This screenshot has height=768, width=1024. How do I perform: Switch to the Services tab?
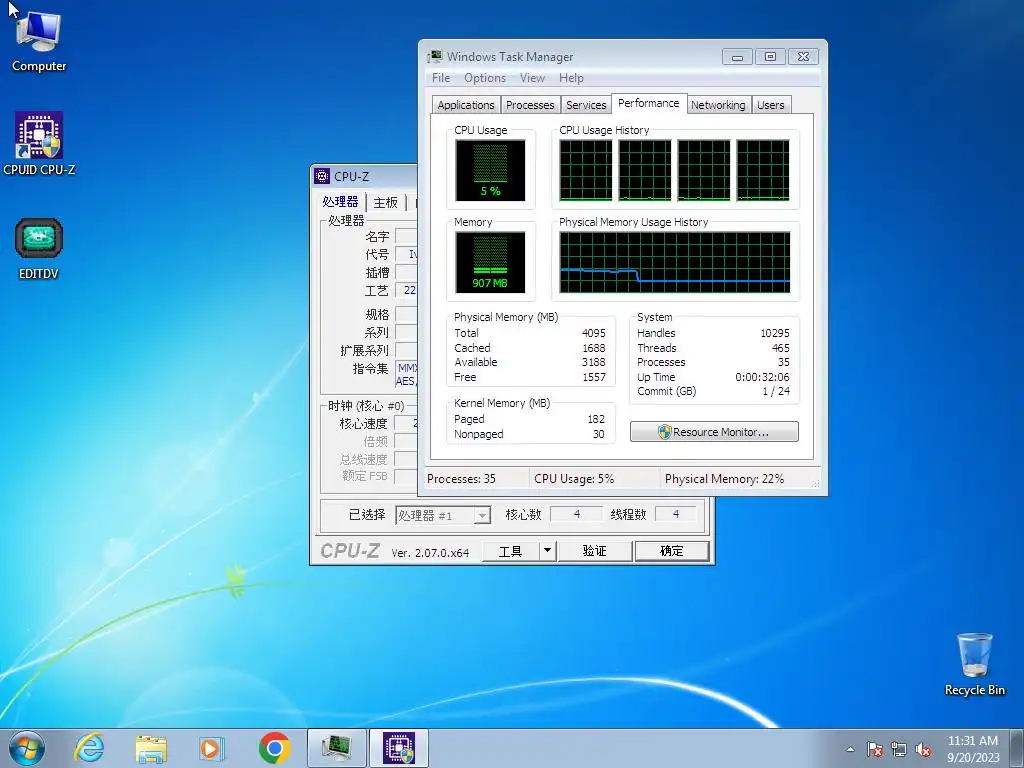click(586, 105)
